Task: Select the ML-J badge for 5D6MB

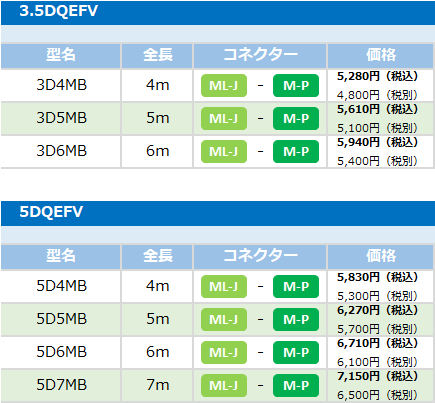Action: click(x=224, y=352)
